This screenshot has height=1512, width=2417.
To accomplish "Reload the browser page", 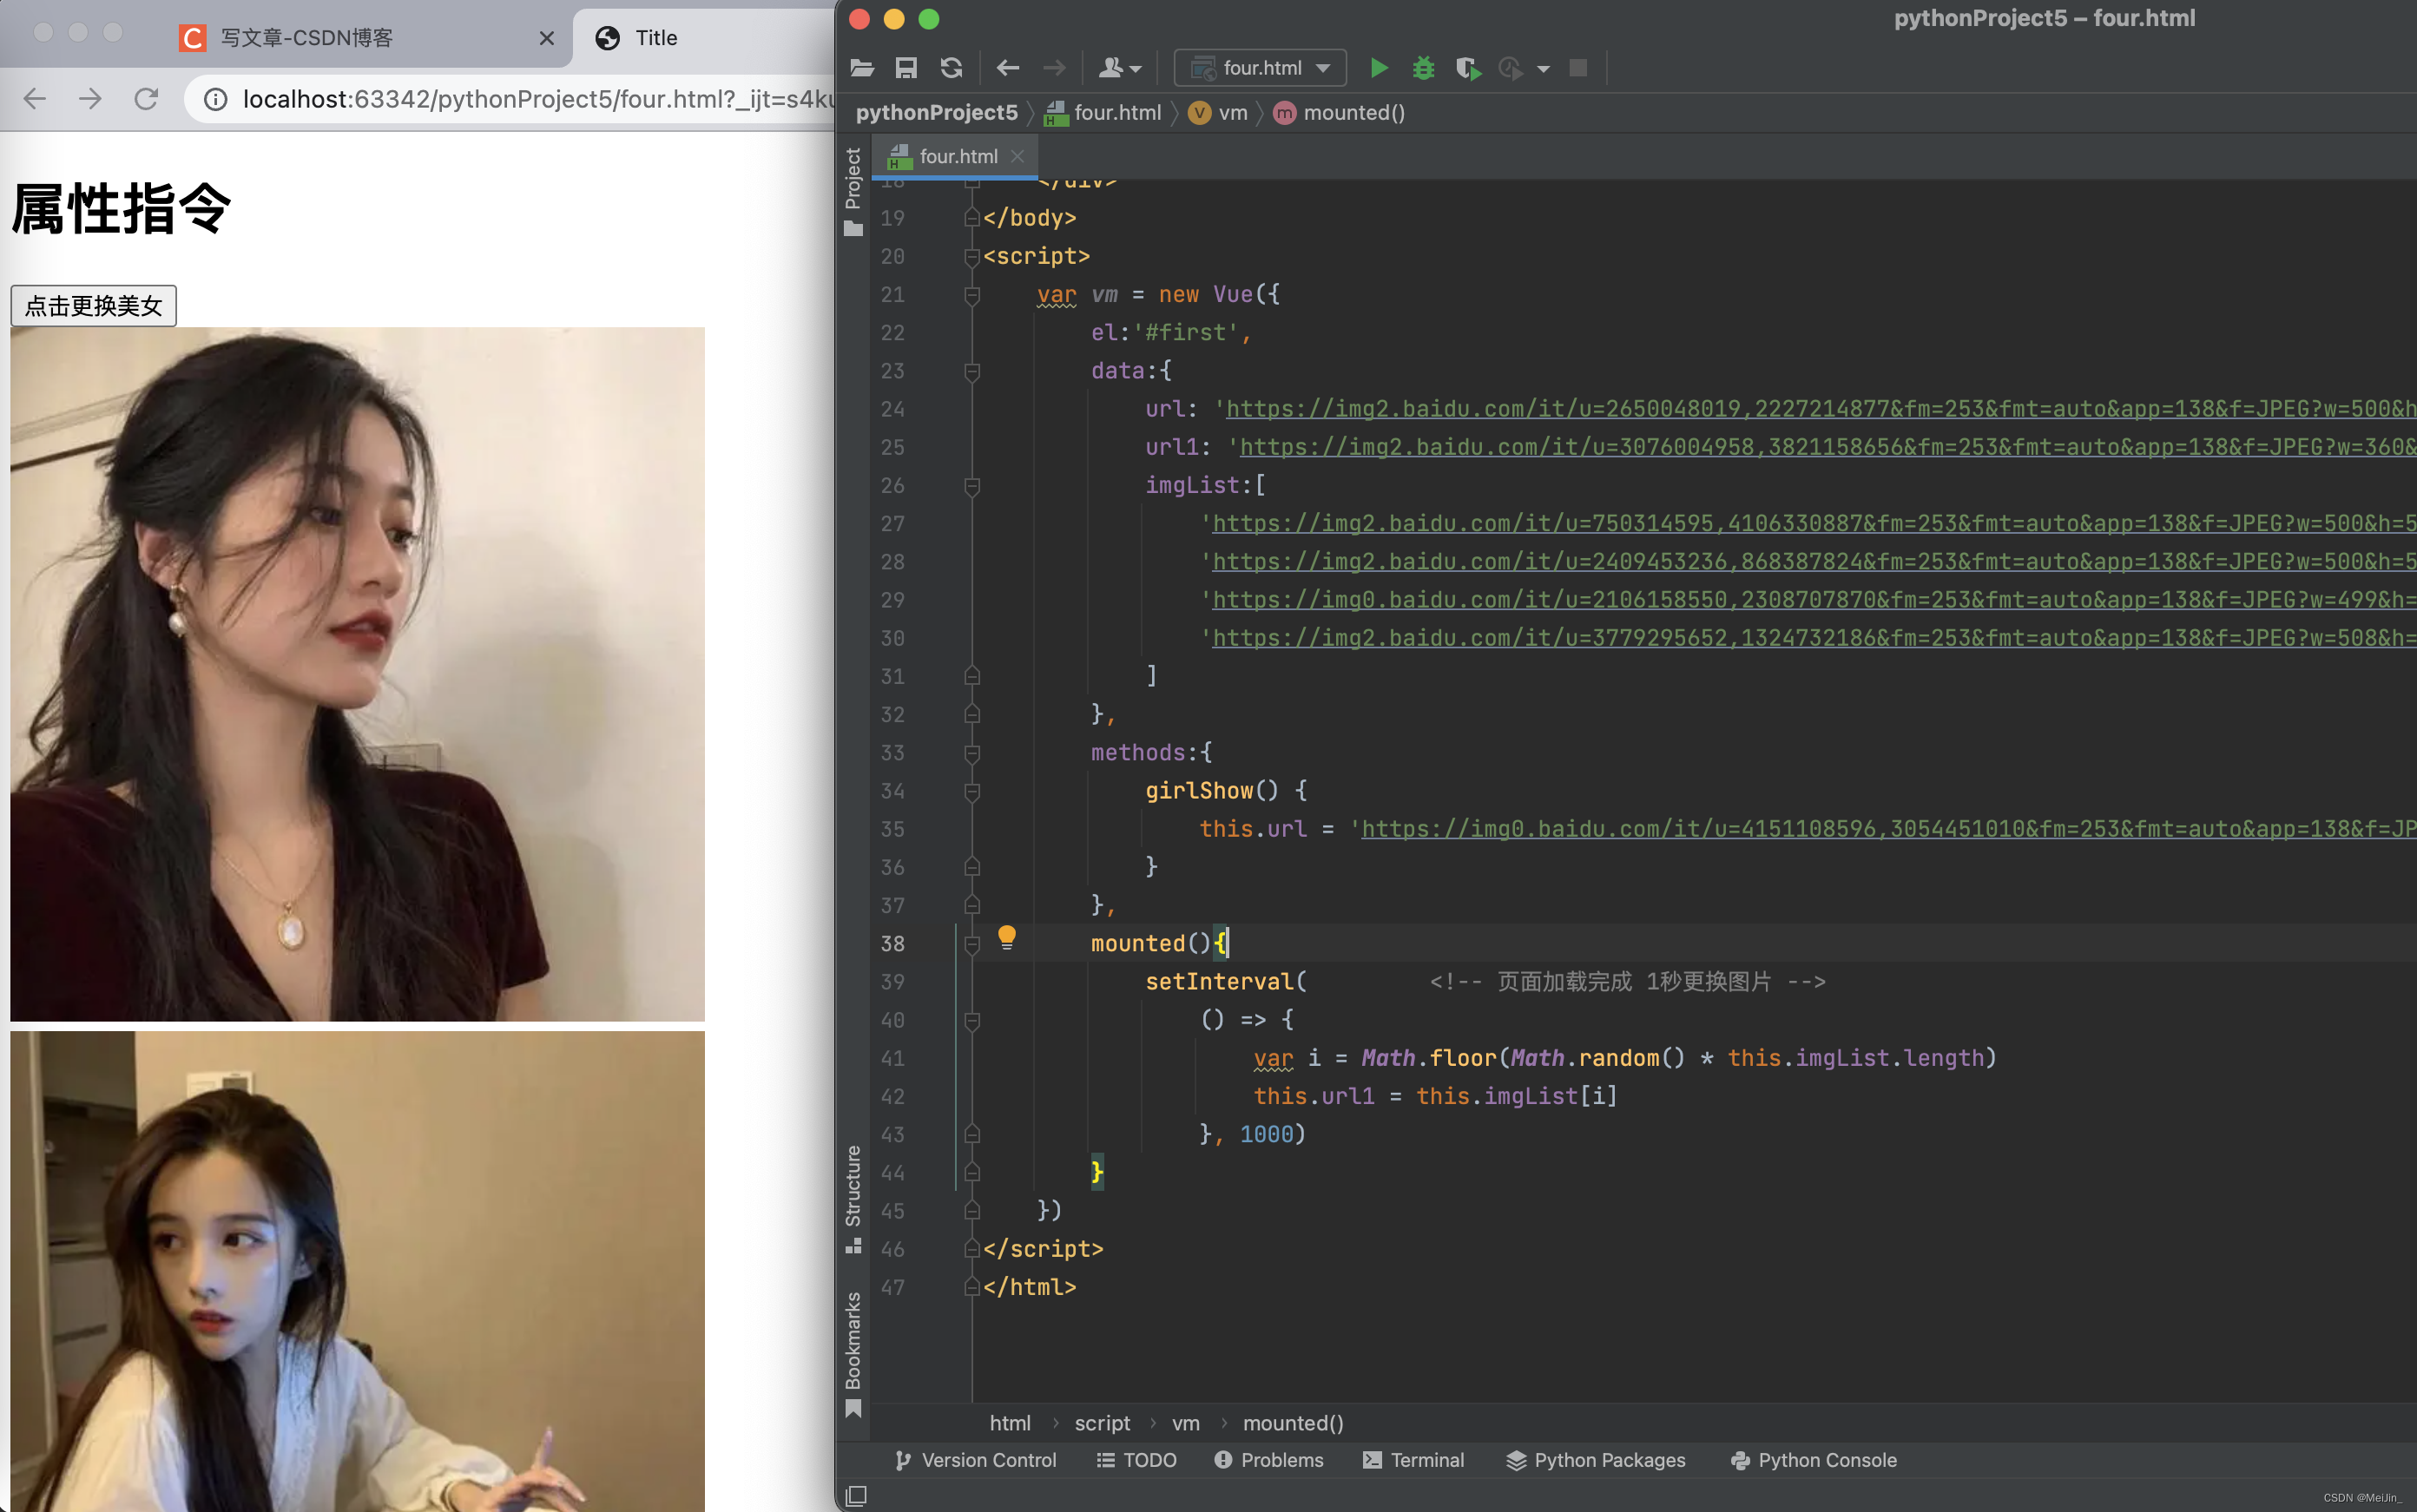I will [x=146, y=99].
